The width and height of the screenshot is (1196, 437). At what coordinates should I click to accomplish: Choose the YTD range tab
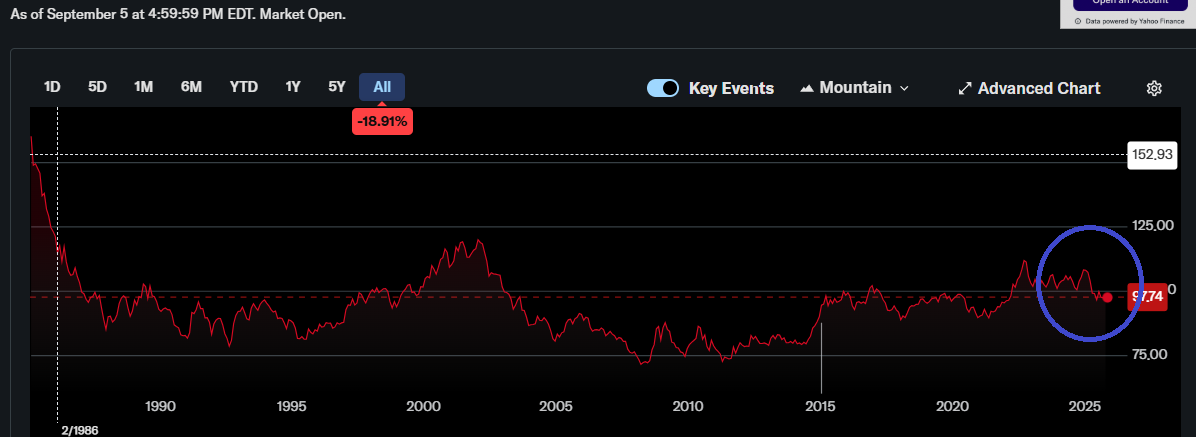click(x=244, y=87)
